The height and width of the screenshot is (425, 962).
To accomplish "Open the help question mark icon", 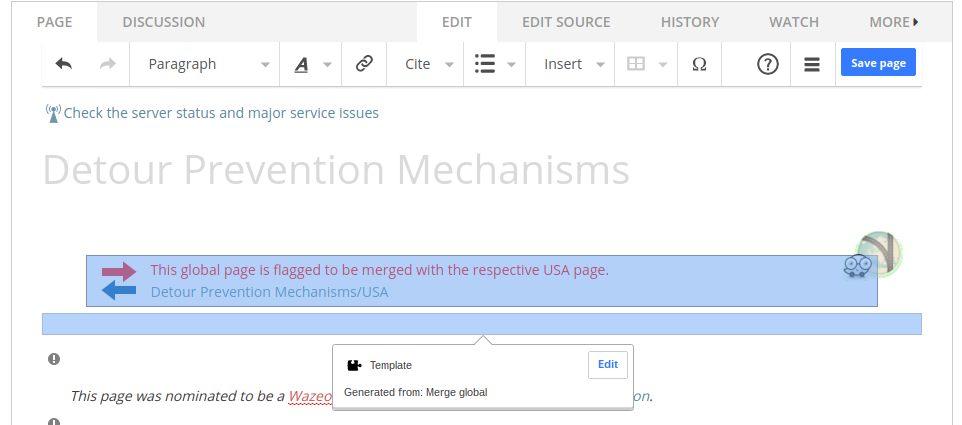I will tap(768, 64).
